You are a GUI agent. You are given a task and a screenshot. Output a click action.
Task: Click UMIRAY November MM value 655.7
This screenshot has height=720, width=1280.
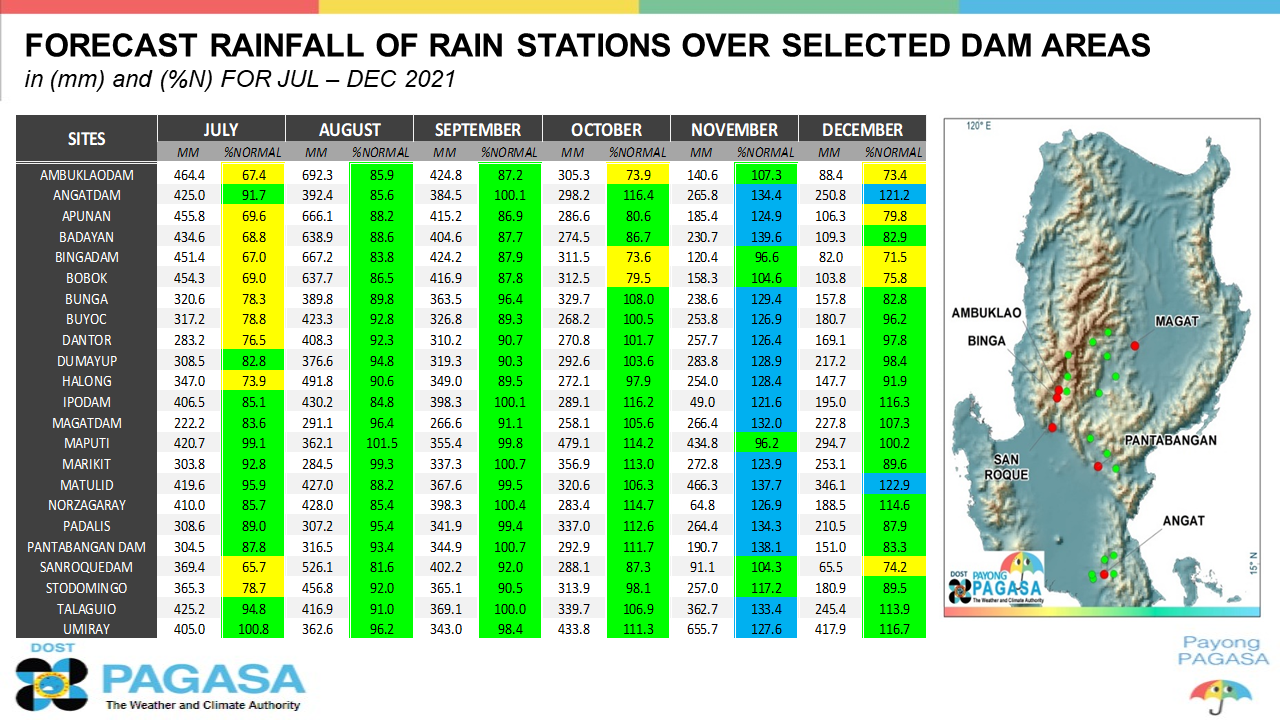coord(702,629)
